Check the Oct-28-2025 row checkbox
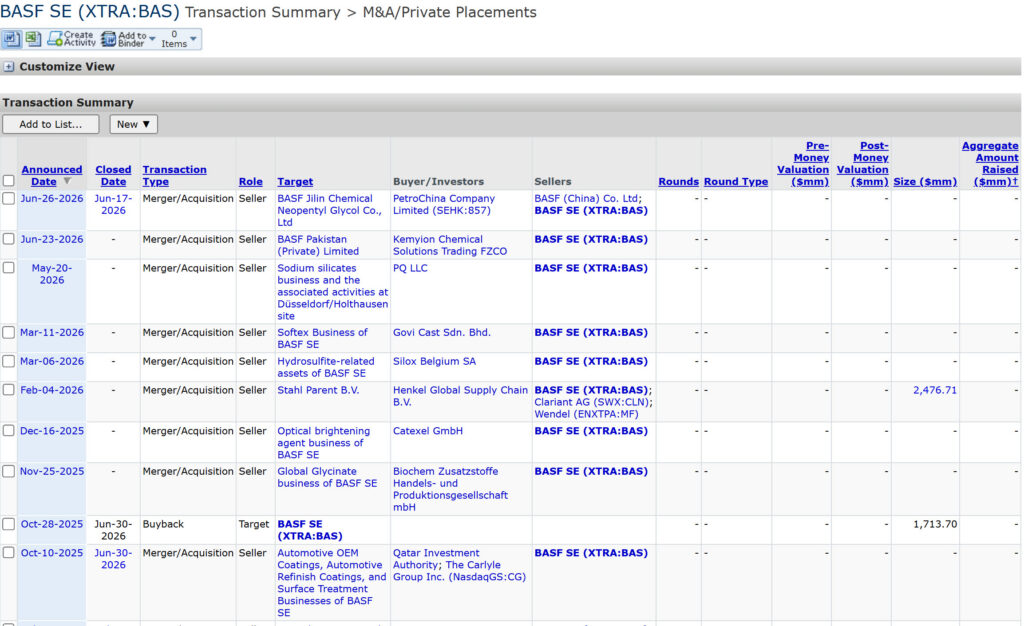This screenshot has height=626, width=1024. click(8, 524)
